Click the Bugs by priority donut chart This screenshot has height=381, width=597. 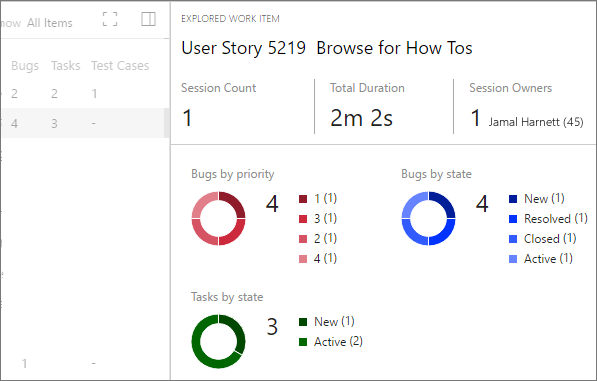click(x=219, y=218)
